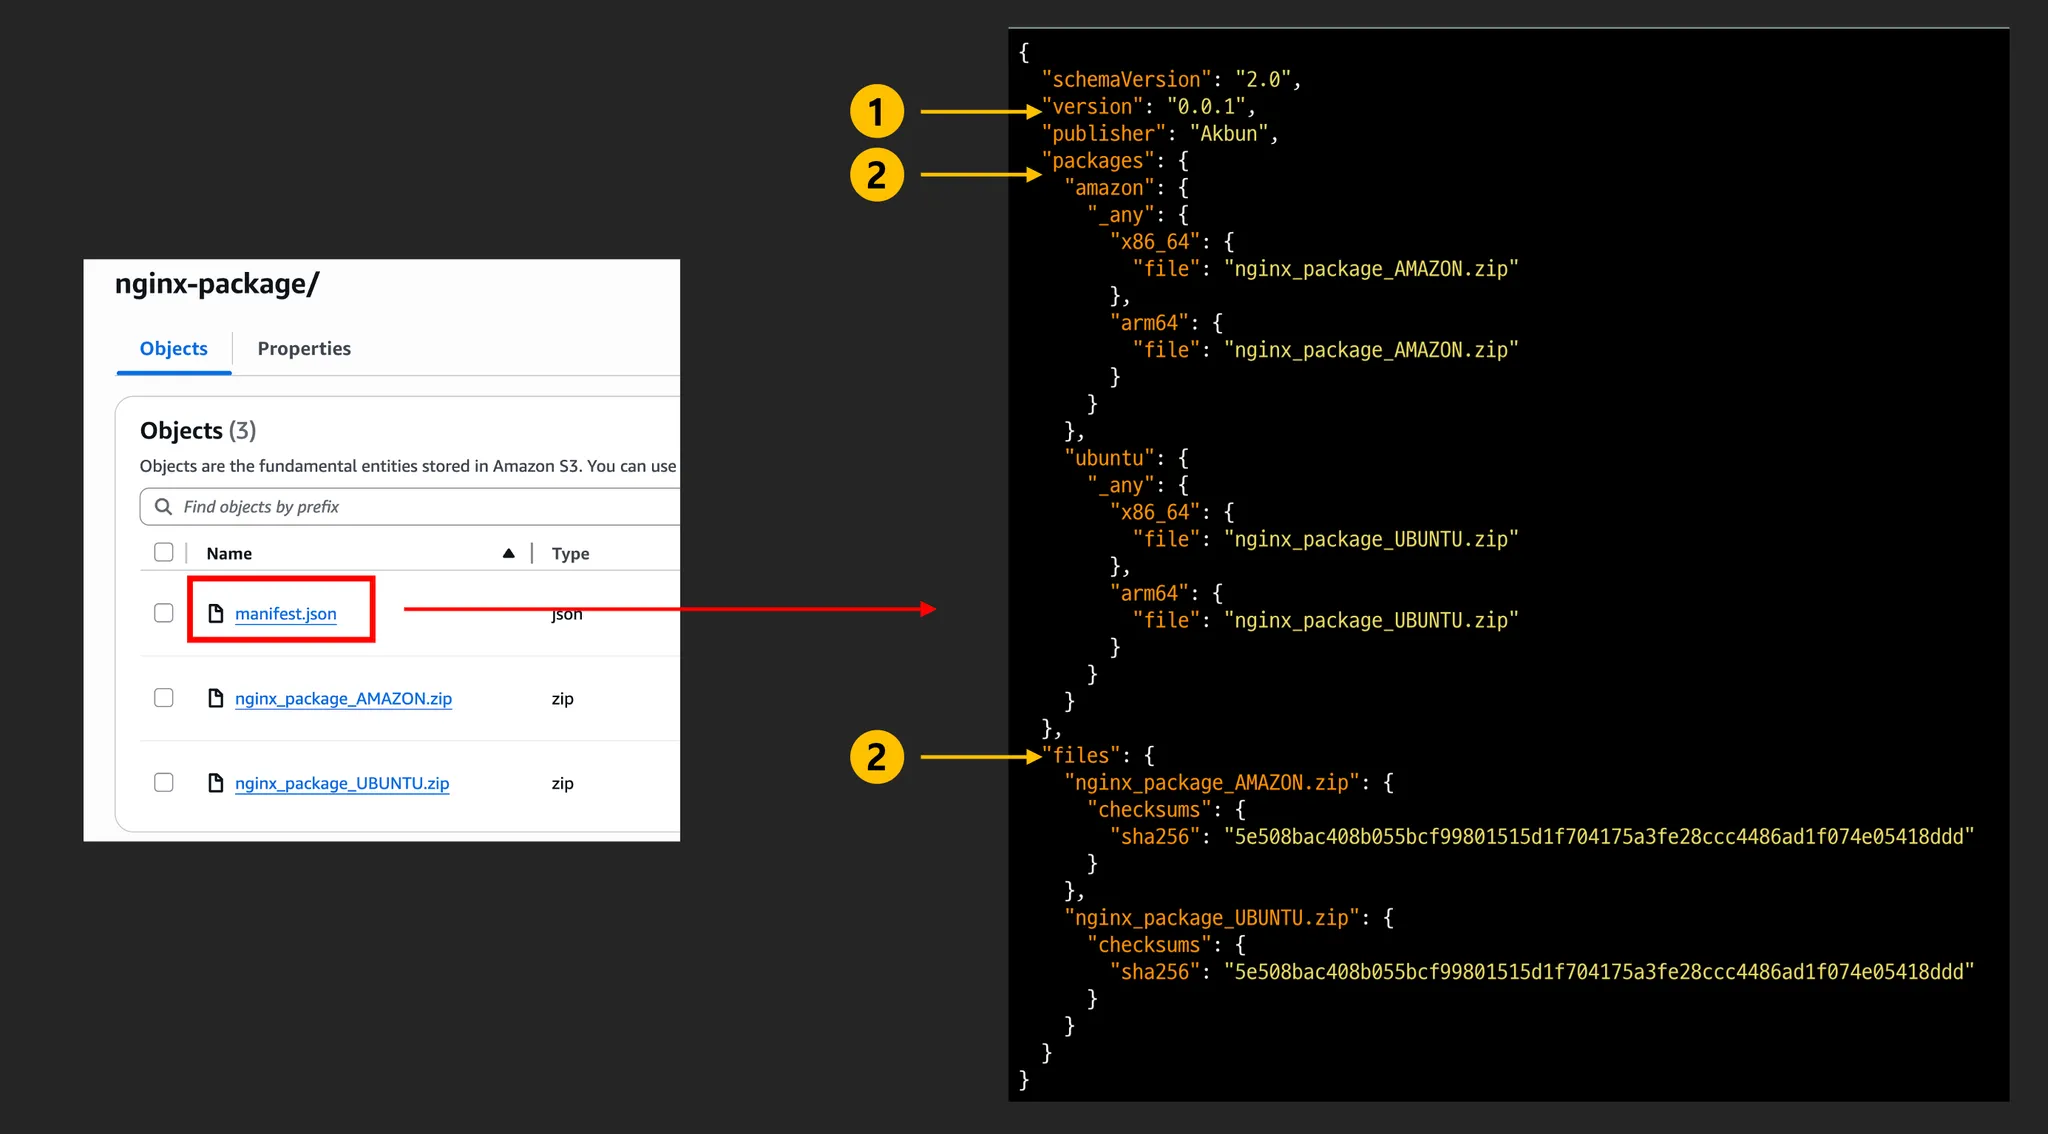Viewport: 2048px width, 1134px height.
Task: Click the search magnifier icon
Action: (163, 507)
